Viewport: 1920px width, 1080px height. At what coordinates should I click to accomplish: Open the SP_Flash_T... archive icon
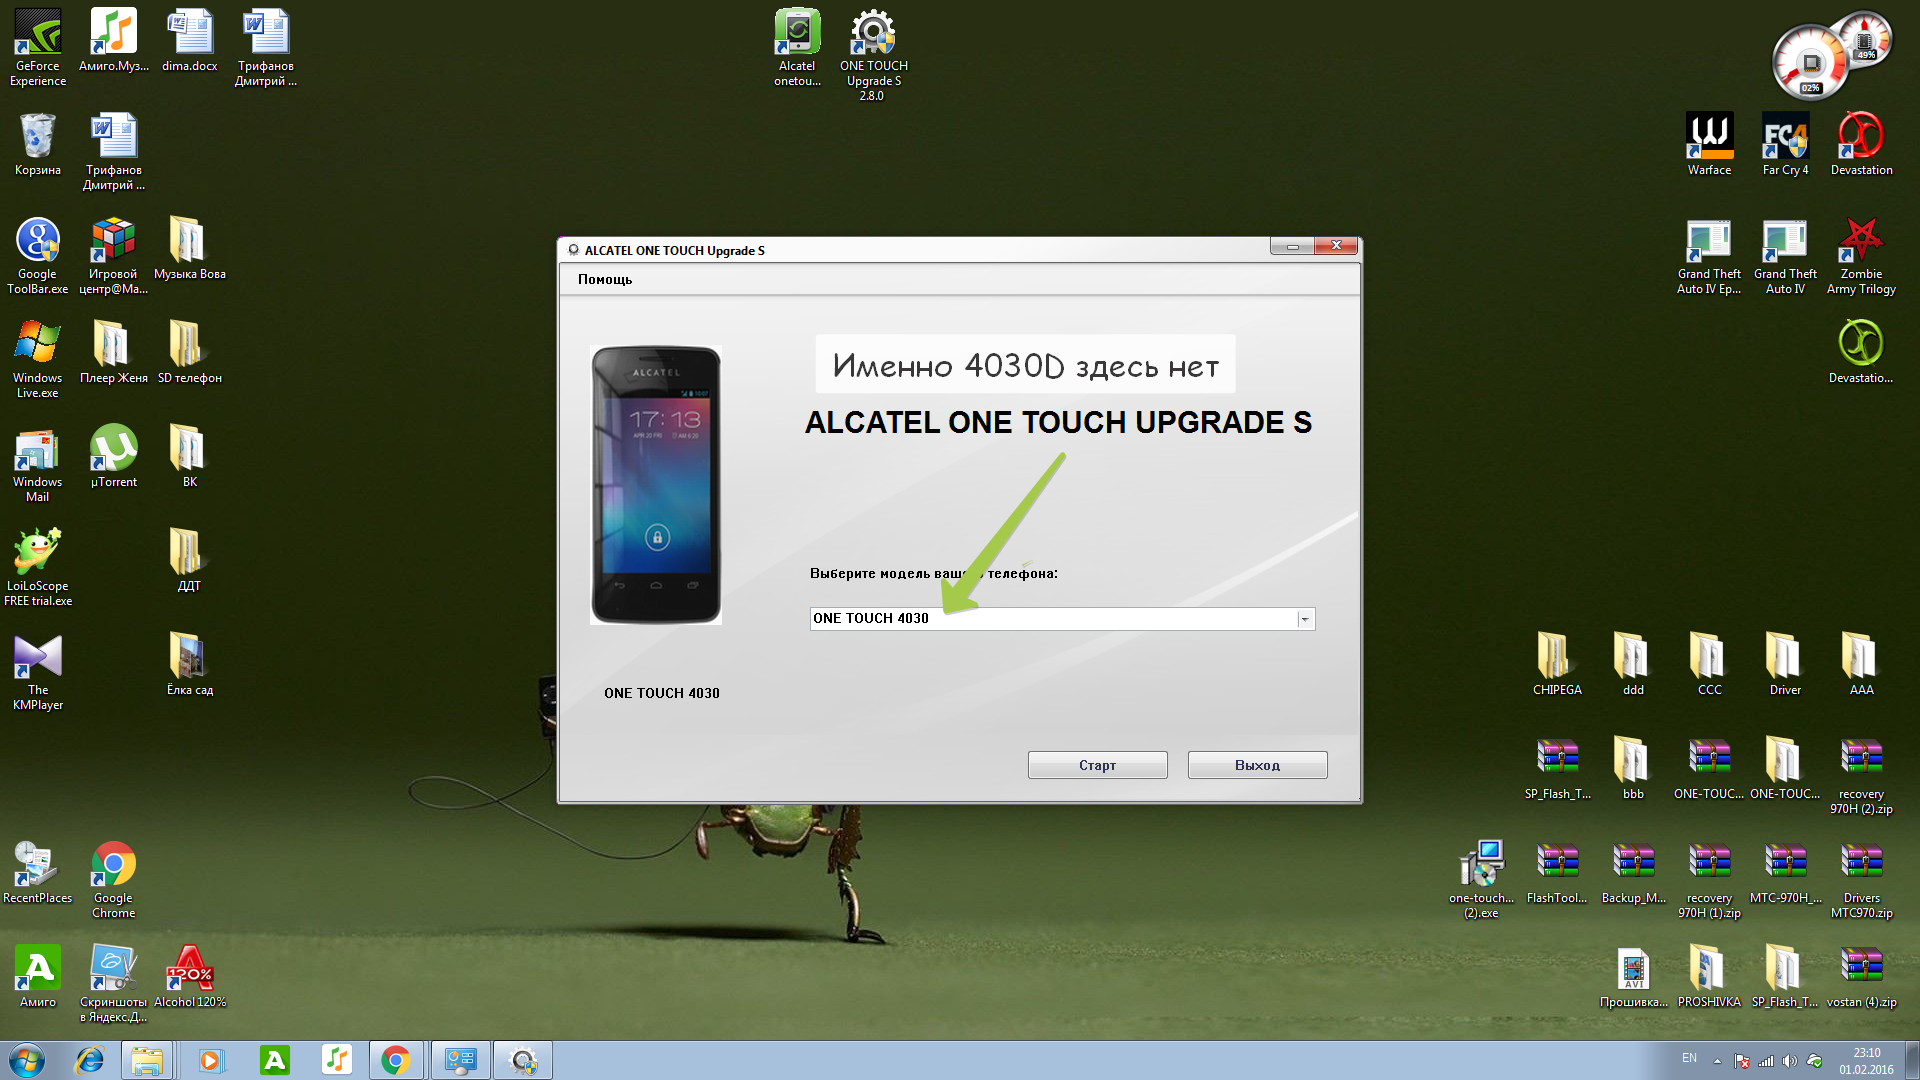click(1557, 762)
